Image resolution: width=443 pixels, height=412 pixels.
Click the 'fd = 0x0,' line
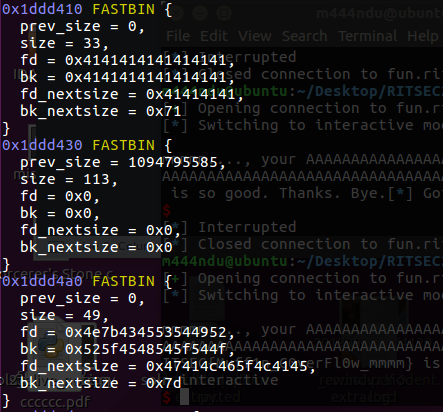(x=60, y=196)
